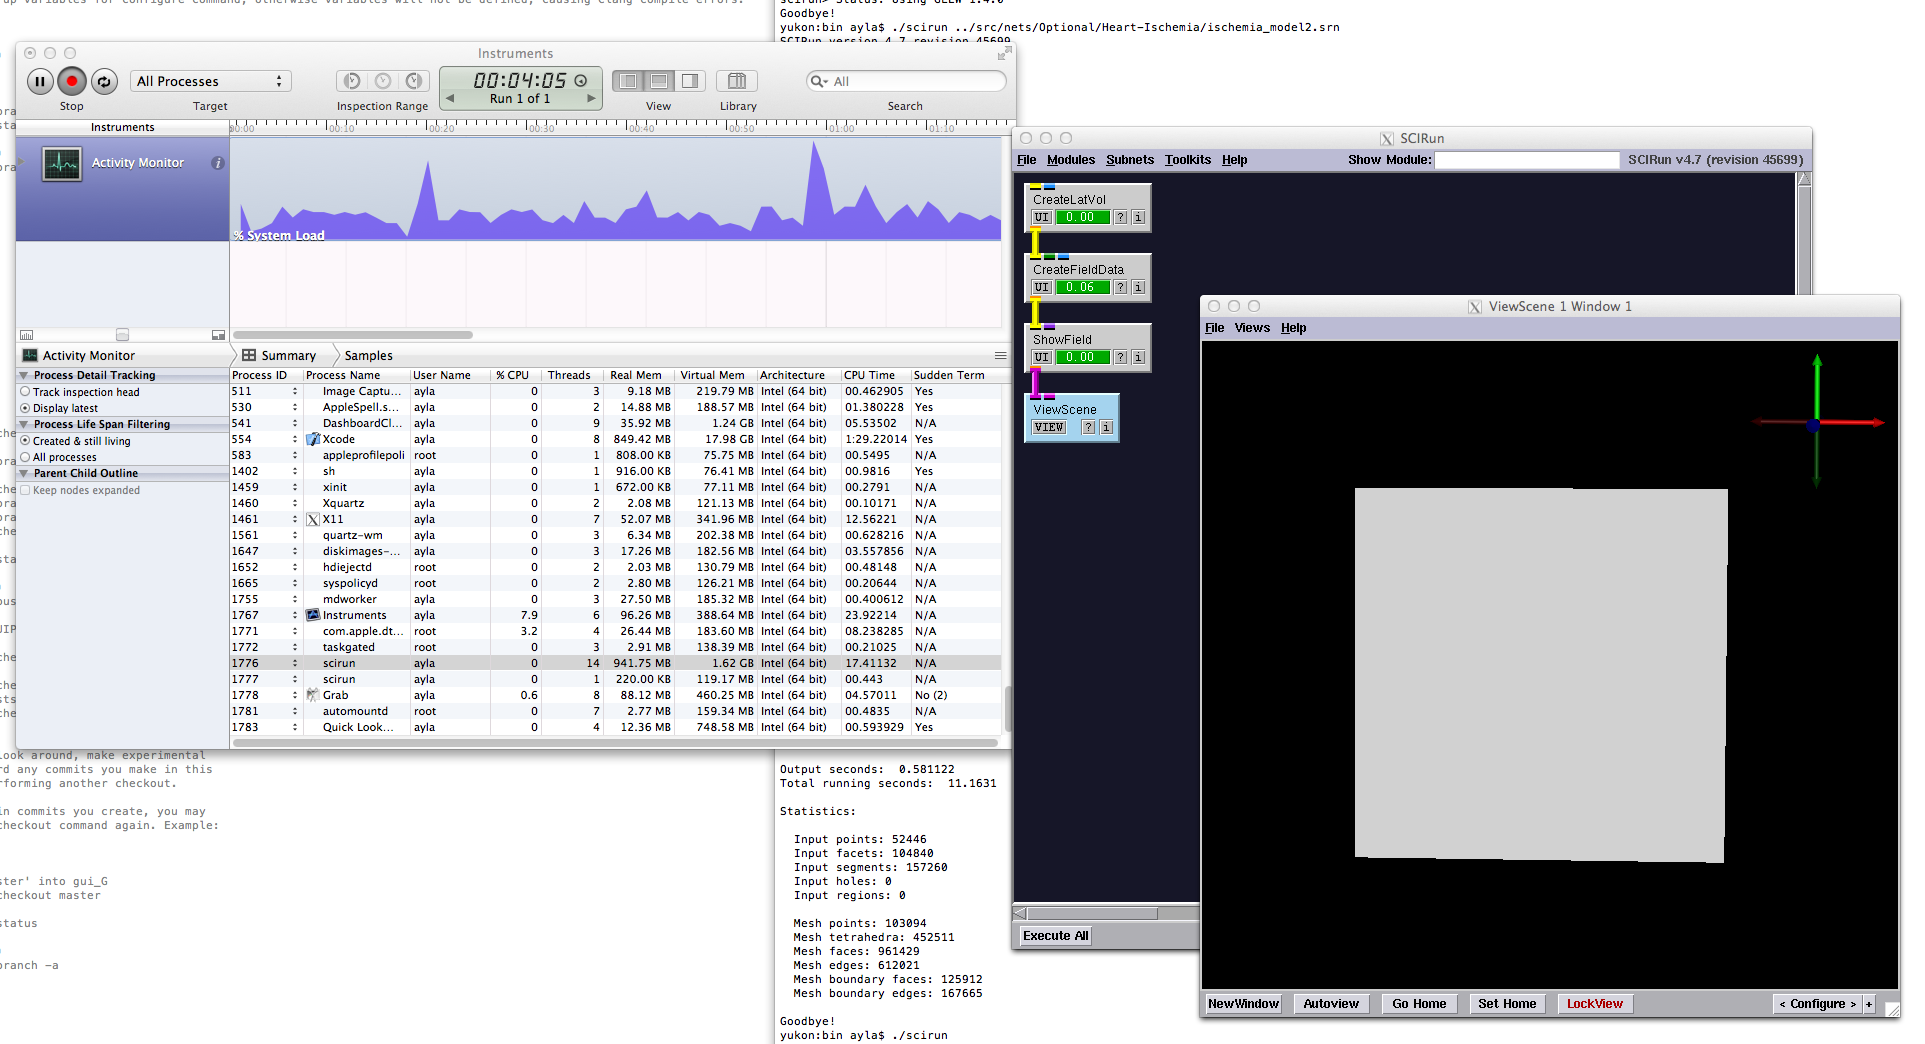Switch to Summary detail view
Viewport: 1925px width, 1044px height.
[279, 355]
